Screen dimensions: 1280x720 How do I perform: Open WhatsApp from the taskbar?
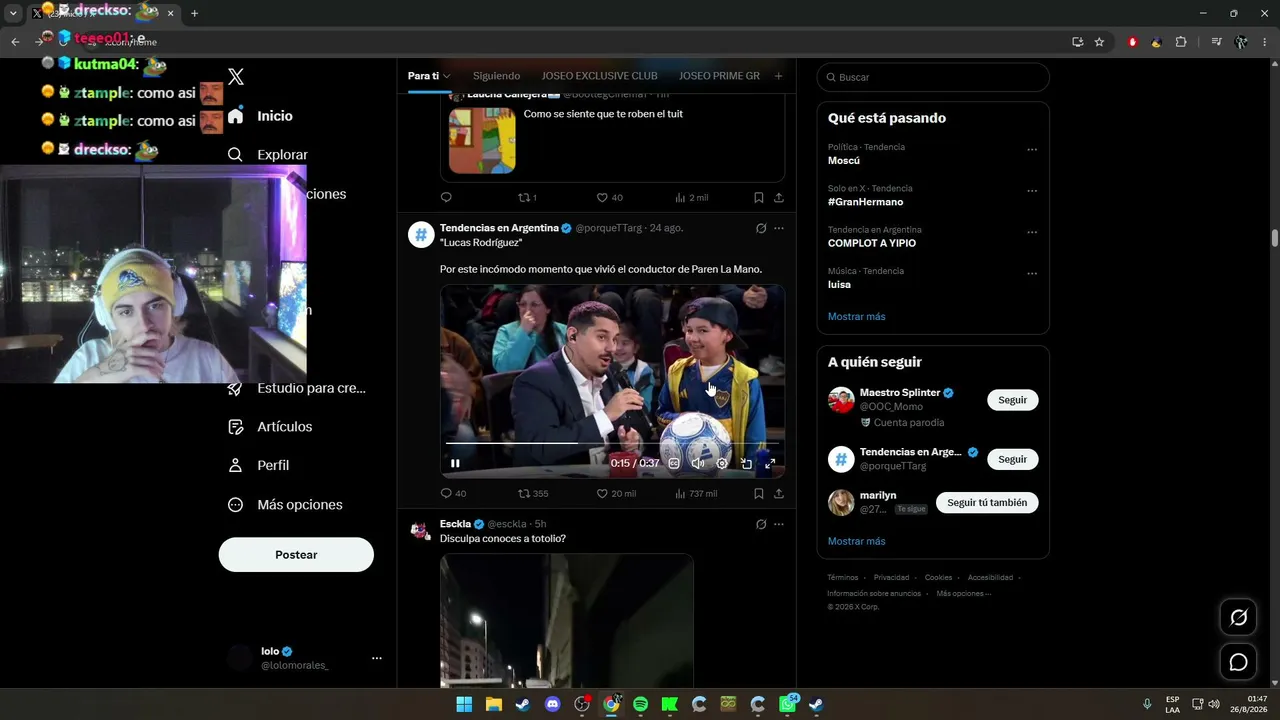[787, 704]
